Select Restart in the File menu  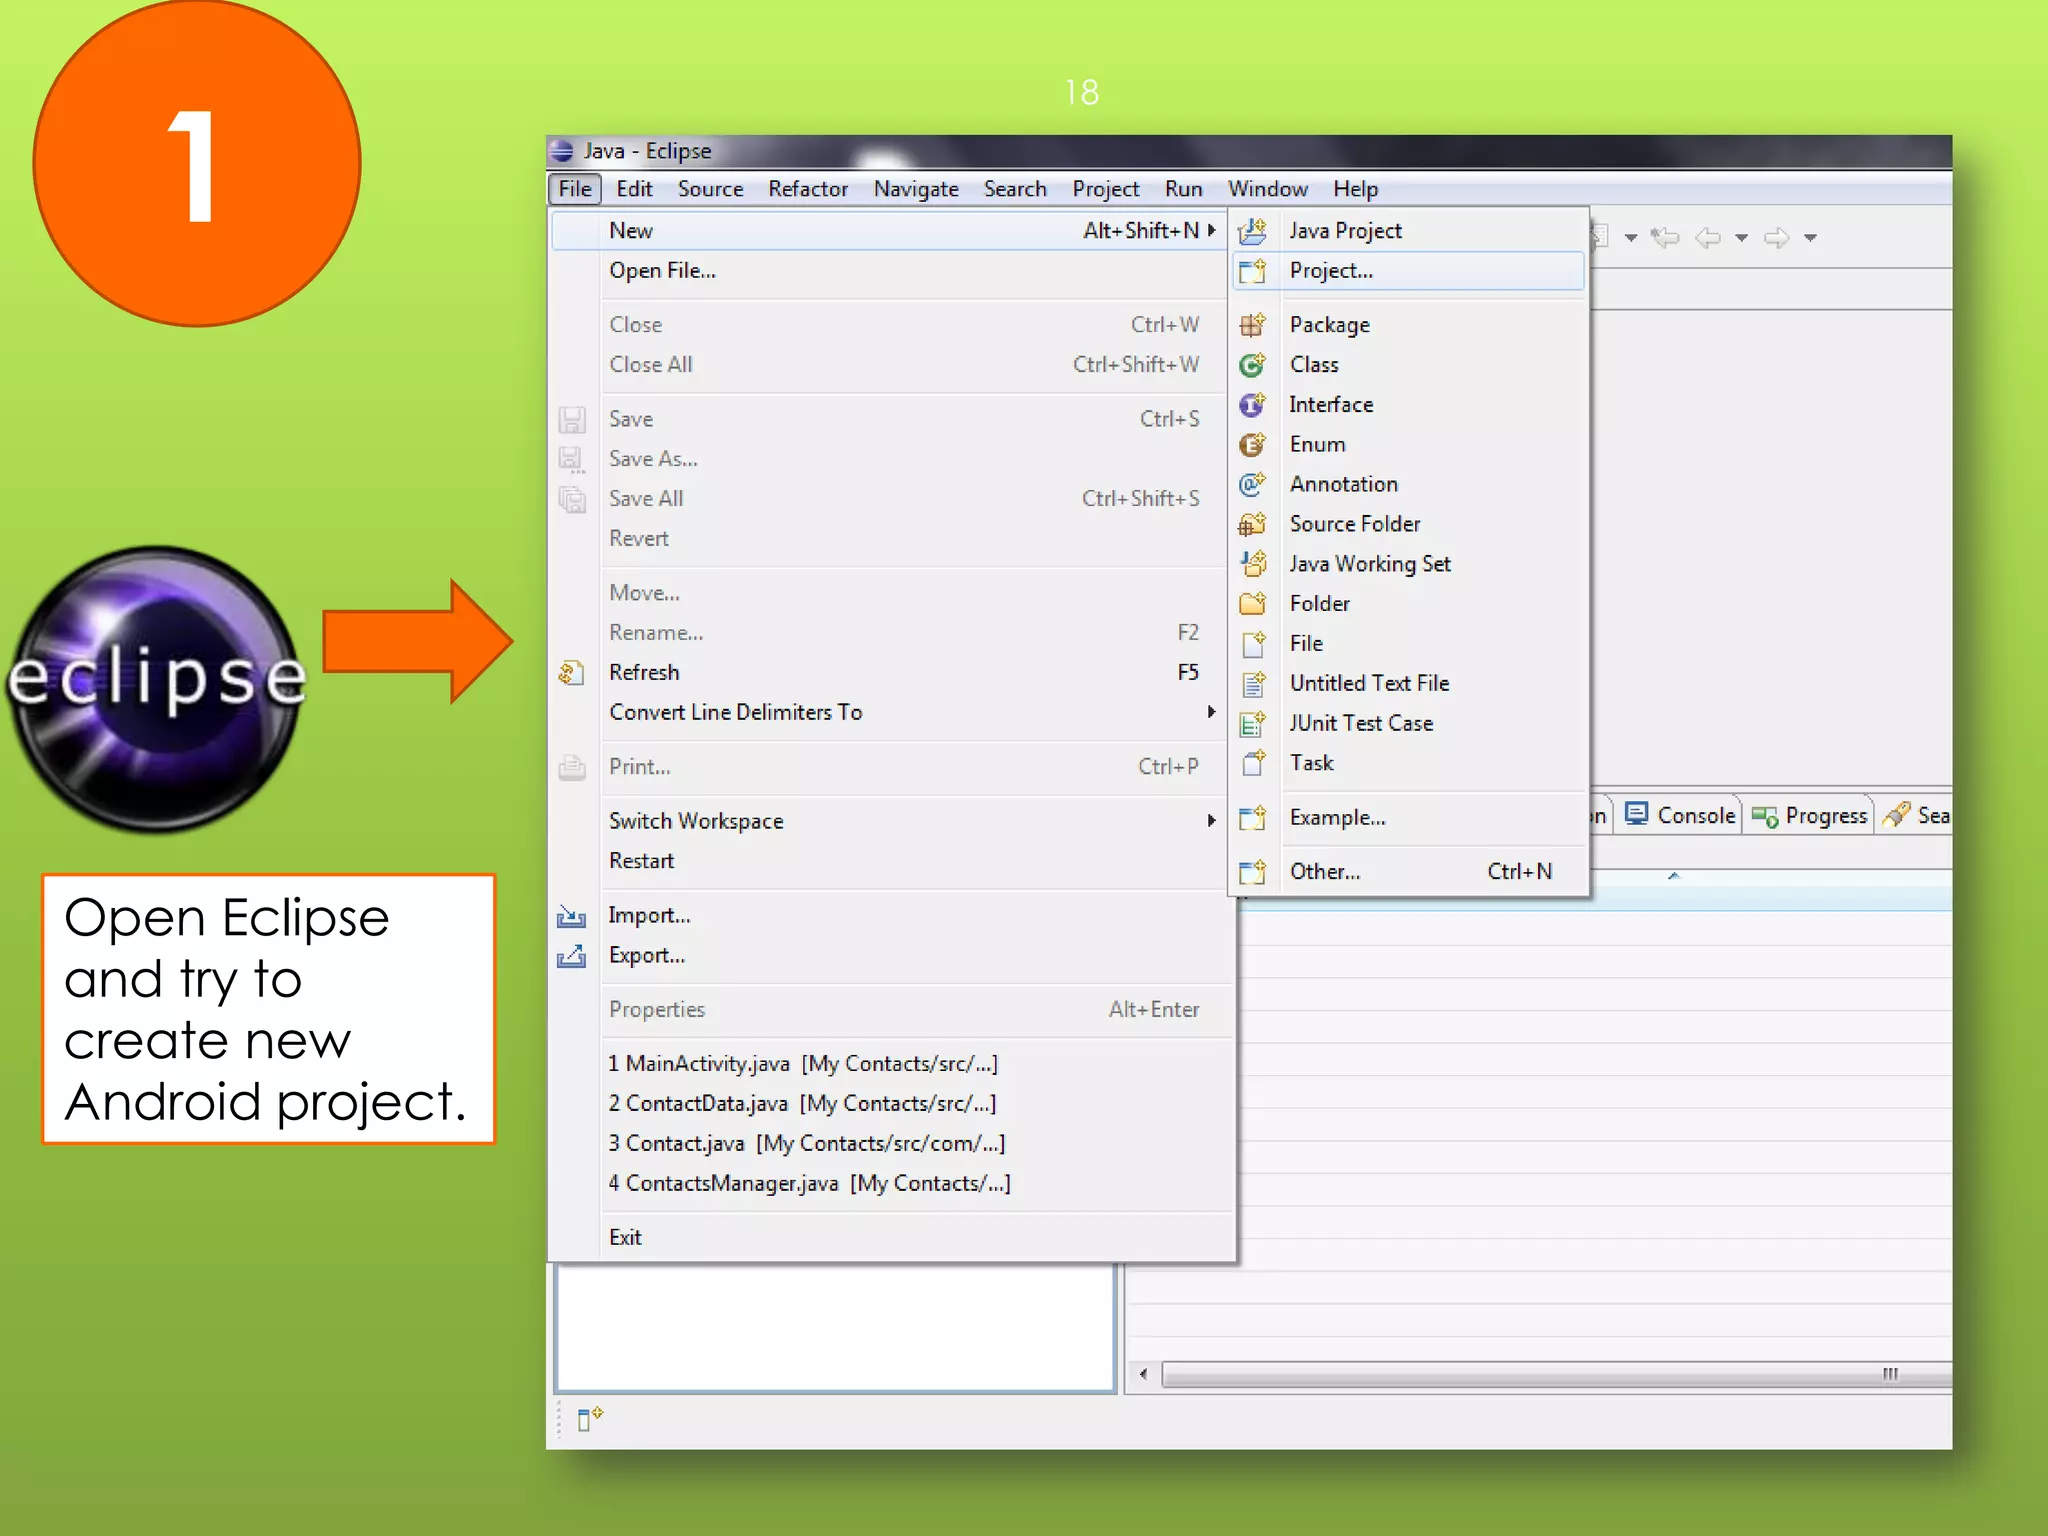(890, 861)
